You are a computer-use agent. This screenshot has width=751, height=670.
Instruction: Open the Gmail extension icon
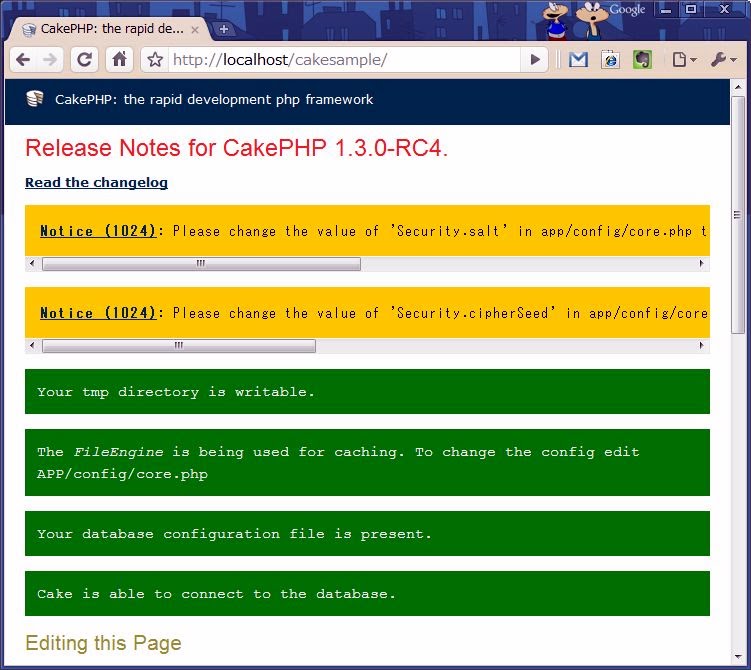pyautogui.click(x=578, y=60)
